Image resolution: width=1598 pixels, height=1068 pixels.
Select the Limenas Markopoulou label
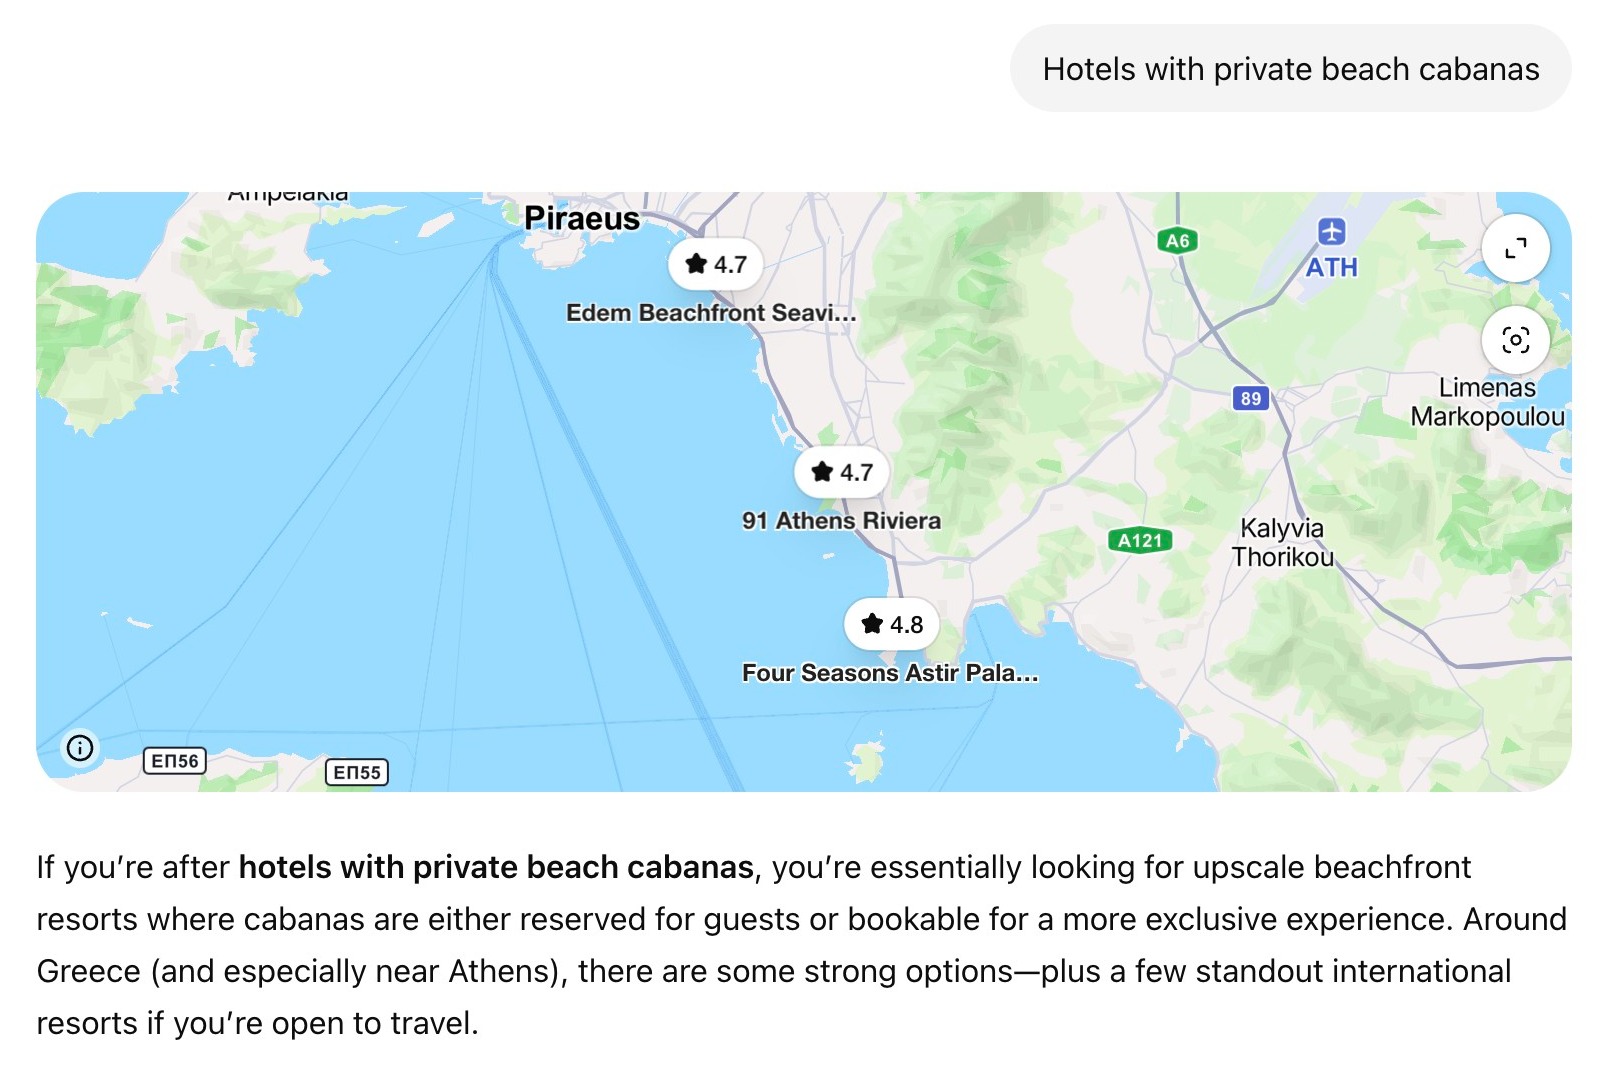point(1488,401)
